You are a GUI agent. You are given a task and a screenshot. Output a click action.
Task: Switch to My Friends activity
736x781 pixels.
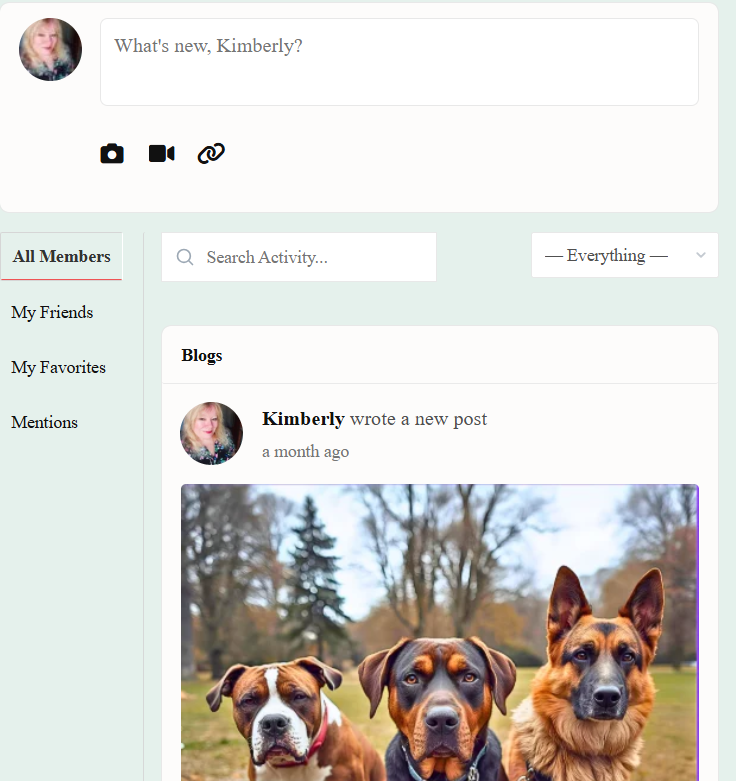click(52, 313)
